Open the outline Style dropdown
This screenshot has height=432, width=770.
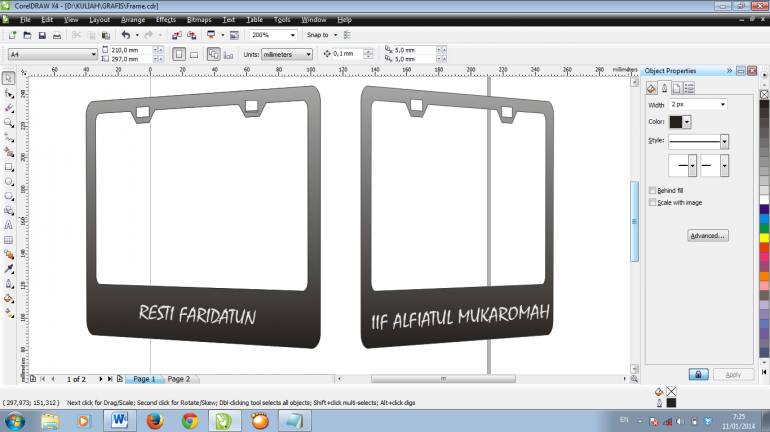(724, 142)
